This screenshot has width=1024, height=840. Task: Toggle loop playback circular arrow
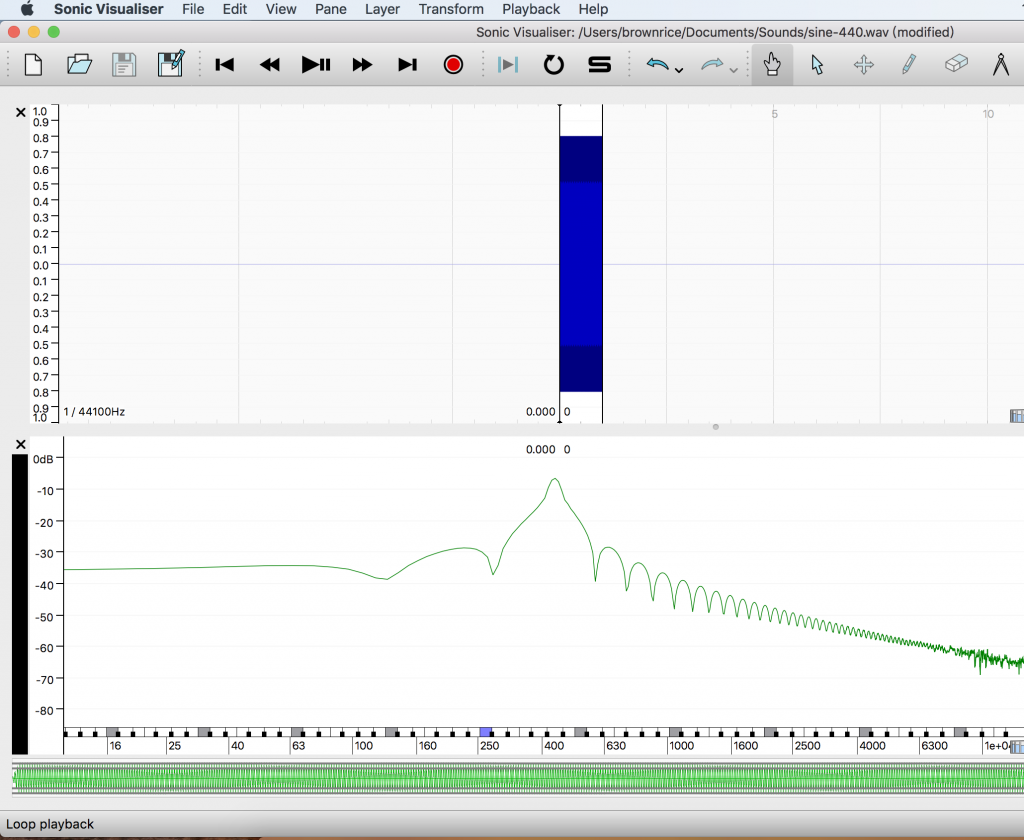554,65
